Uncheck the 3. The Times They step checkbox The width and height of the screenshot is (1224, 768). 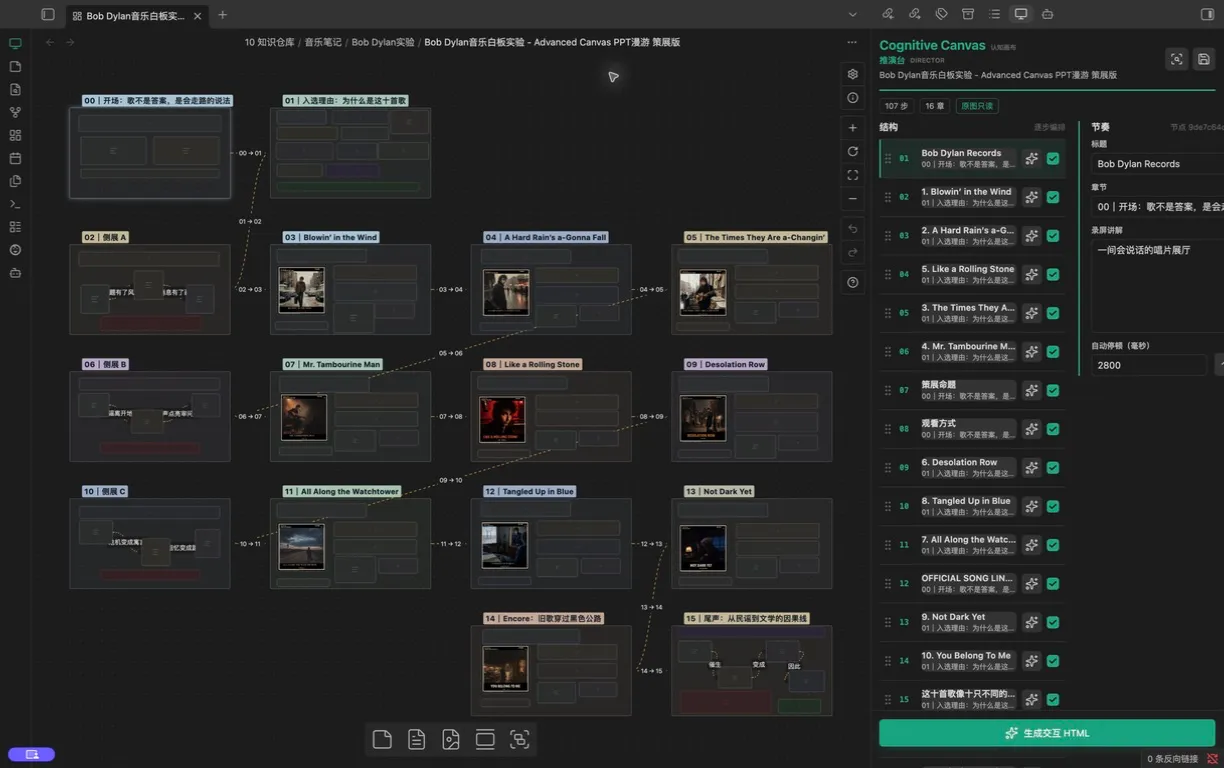(1053, 313)
